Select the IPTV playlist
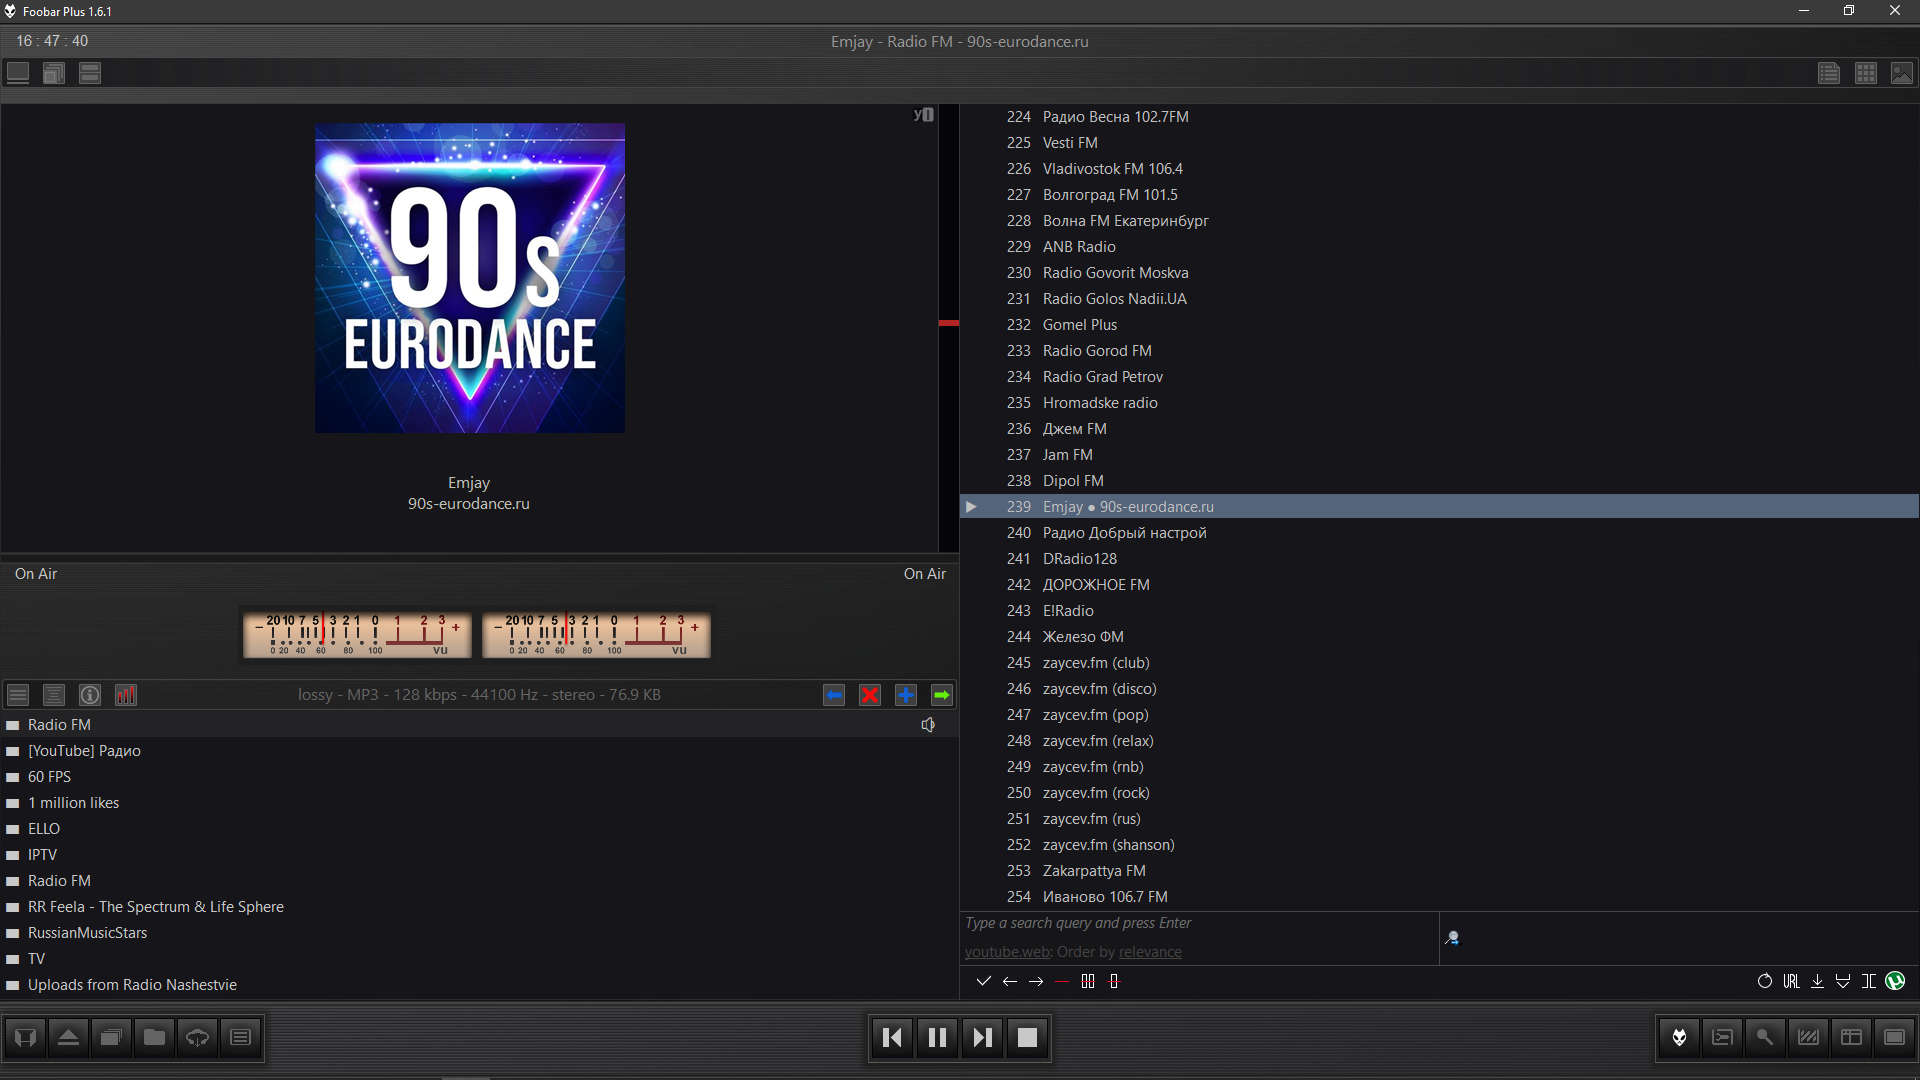Image resolution: width=1920 pixels, height=1080 pixels. click(42, 855)
